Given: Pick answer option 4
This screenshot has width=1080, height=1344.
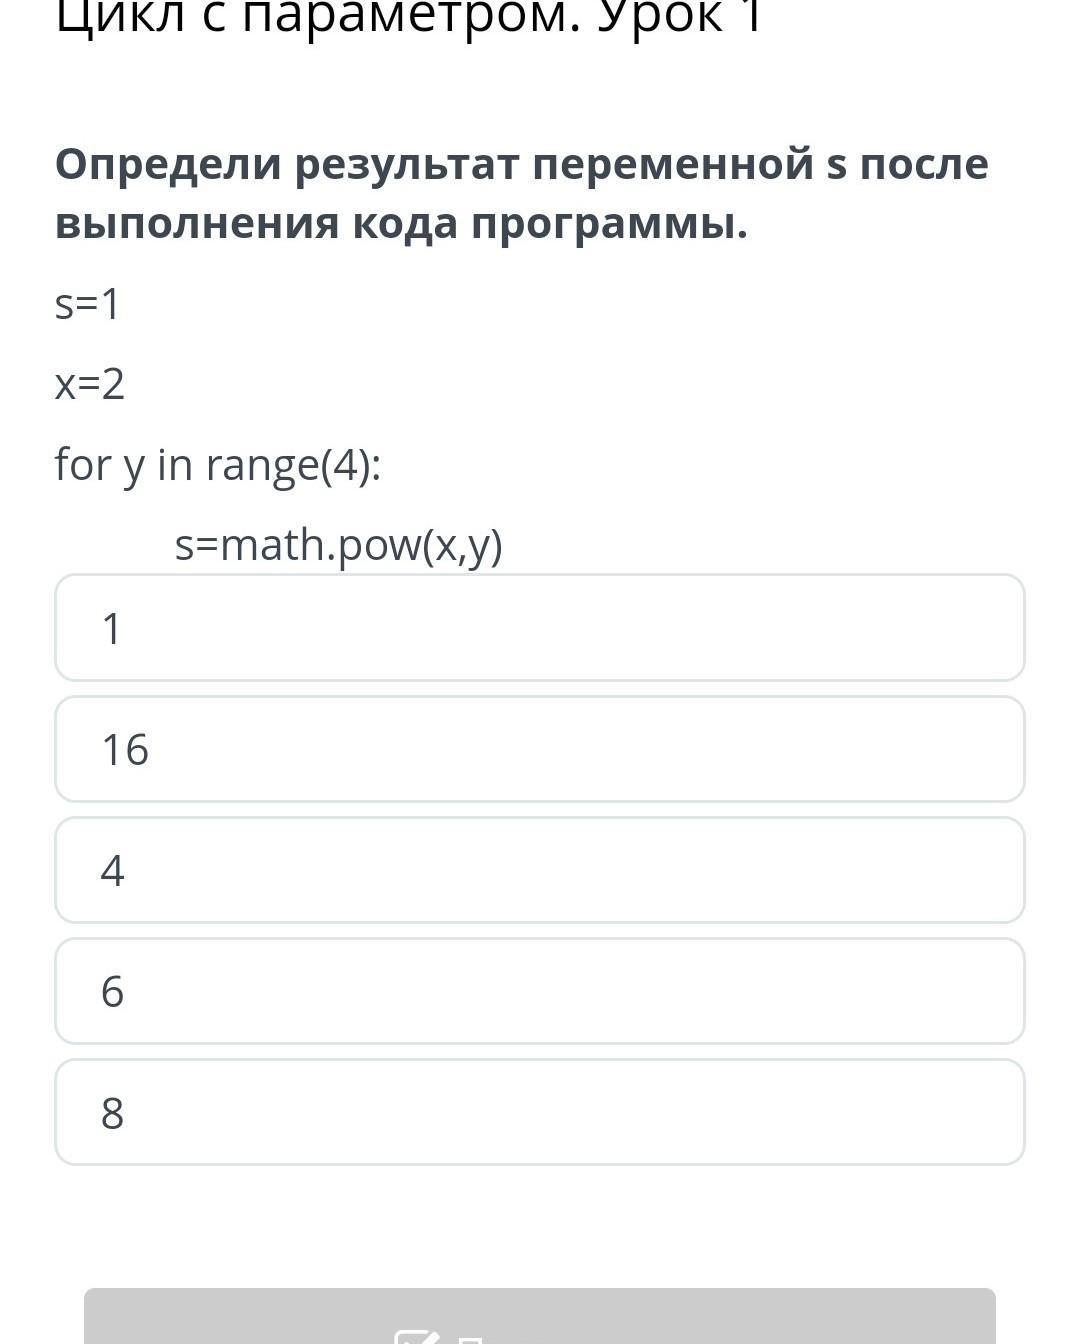Looking at the screenshot, I should (540, 870).
